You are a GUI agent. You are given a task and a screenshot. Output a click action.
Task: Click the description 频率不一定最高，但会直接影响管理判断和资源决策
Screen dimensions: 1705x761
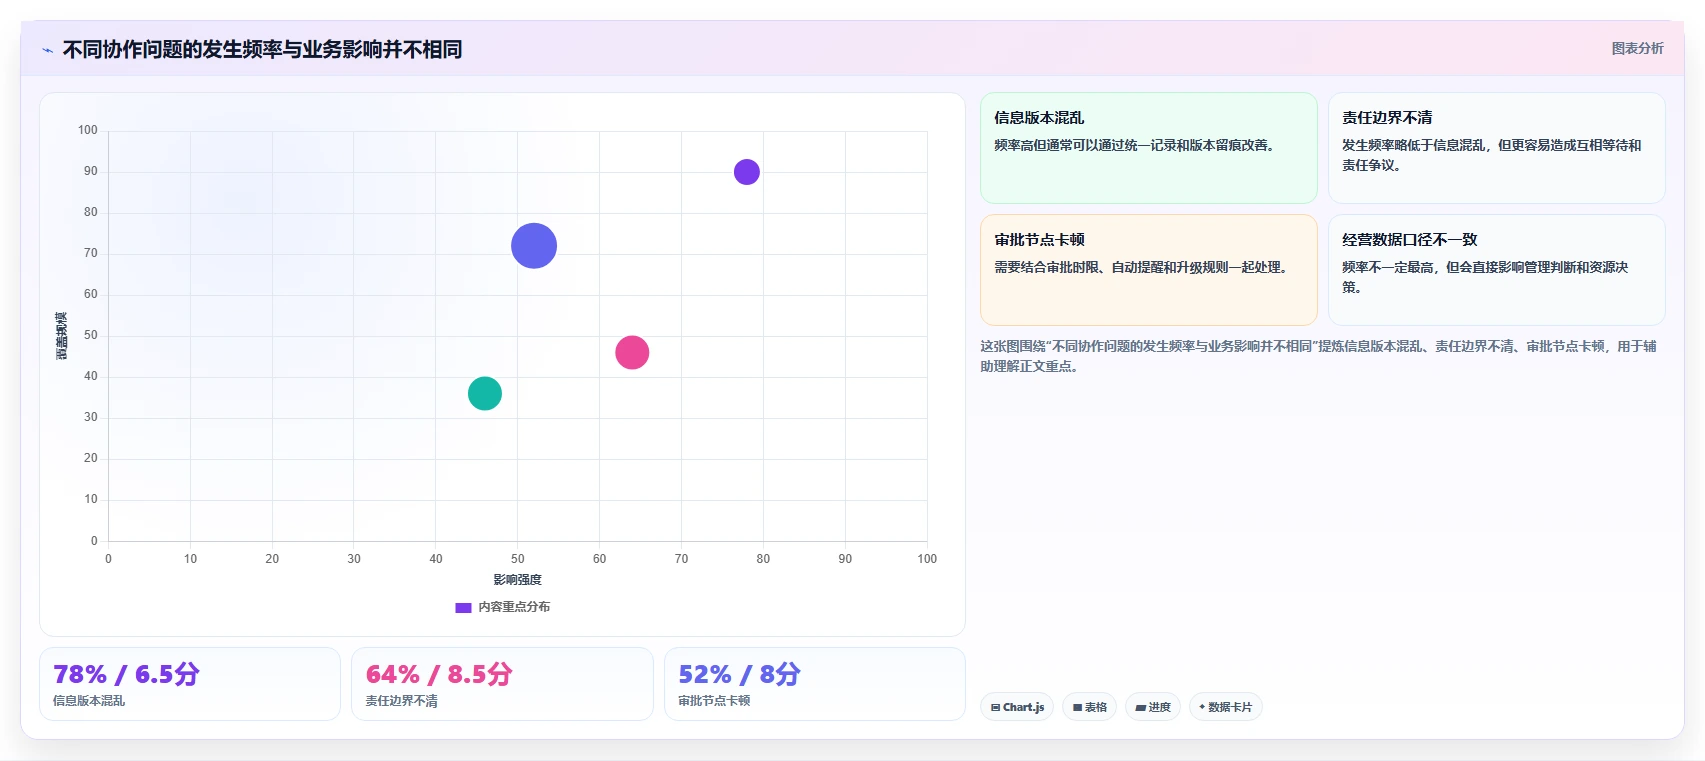tap(1485, 277)
